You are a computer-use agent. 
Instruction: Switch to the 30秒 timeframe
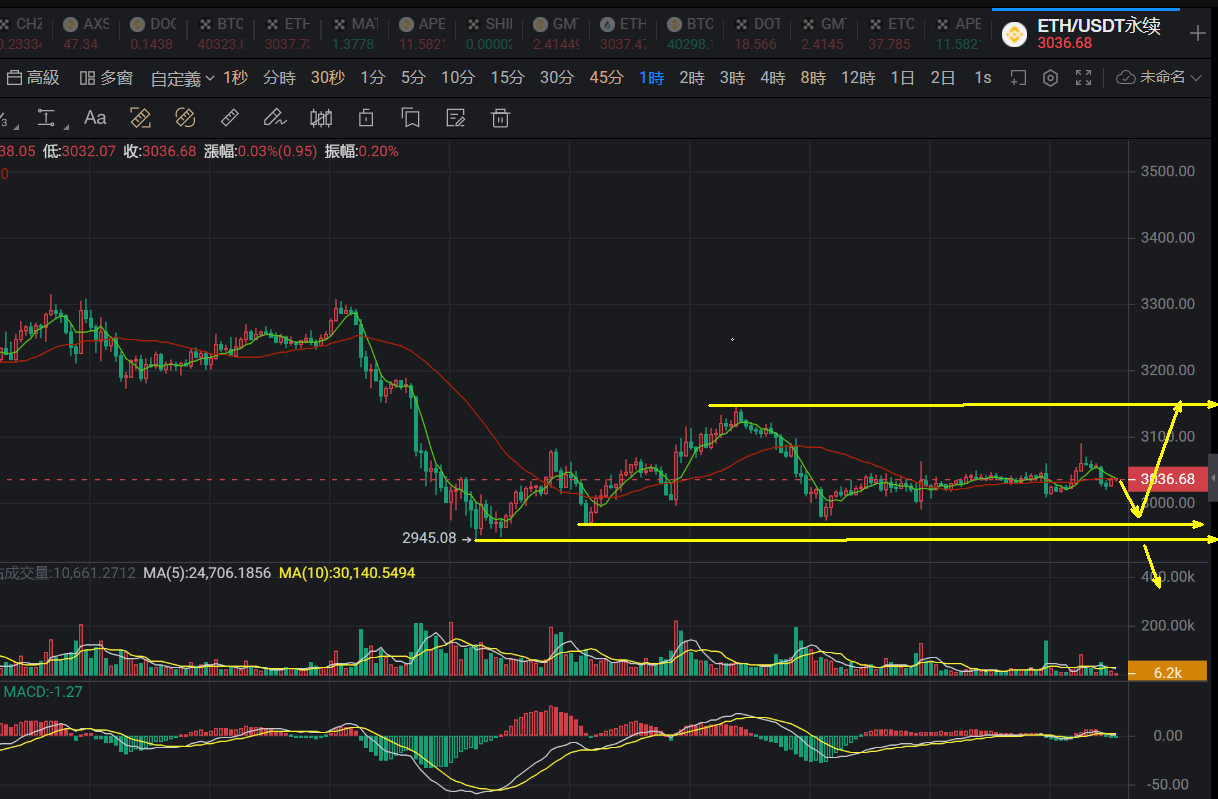328,77
